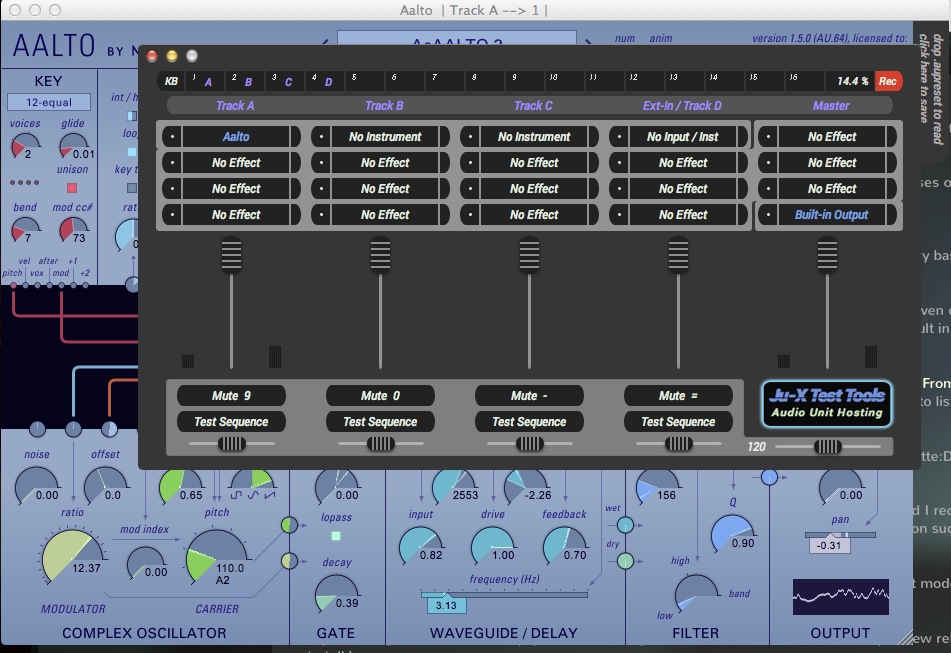Click the waveguide knob showing 2553
Image resolution: width=951 pixels, height=653 pixels.
point(454,486)
